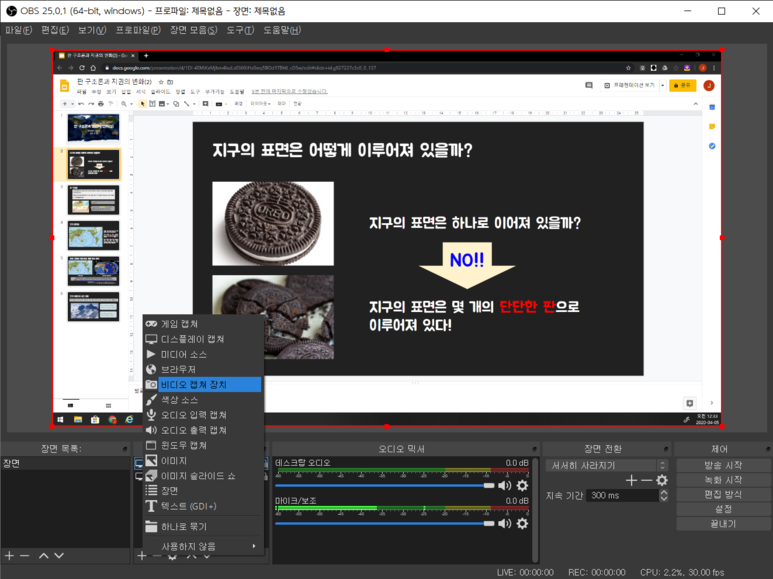The height and width of the screenshot is (579, 773).
Task: Open the 파일(F) menu
Action: pos(18,30)
